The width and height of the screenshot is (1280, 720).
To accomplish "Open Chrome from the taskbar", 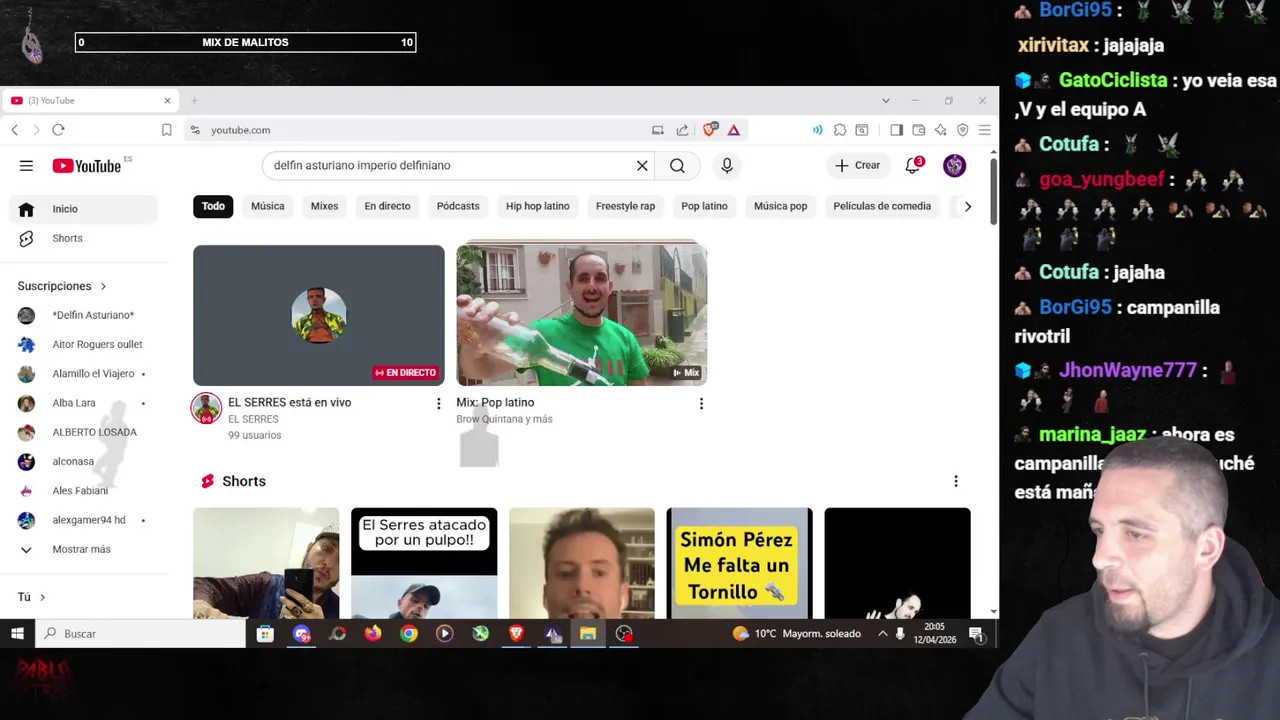I will click(409, 634).
